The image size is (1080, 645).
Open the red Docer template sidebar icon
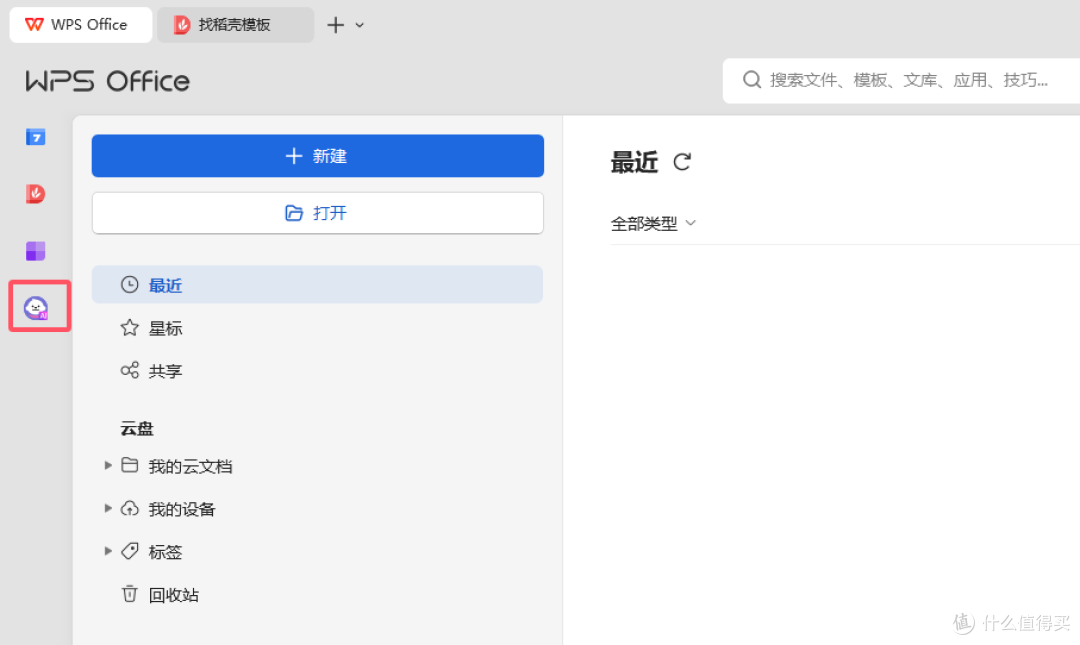pos(36,194)
